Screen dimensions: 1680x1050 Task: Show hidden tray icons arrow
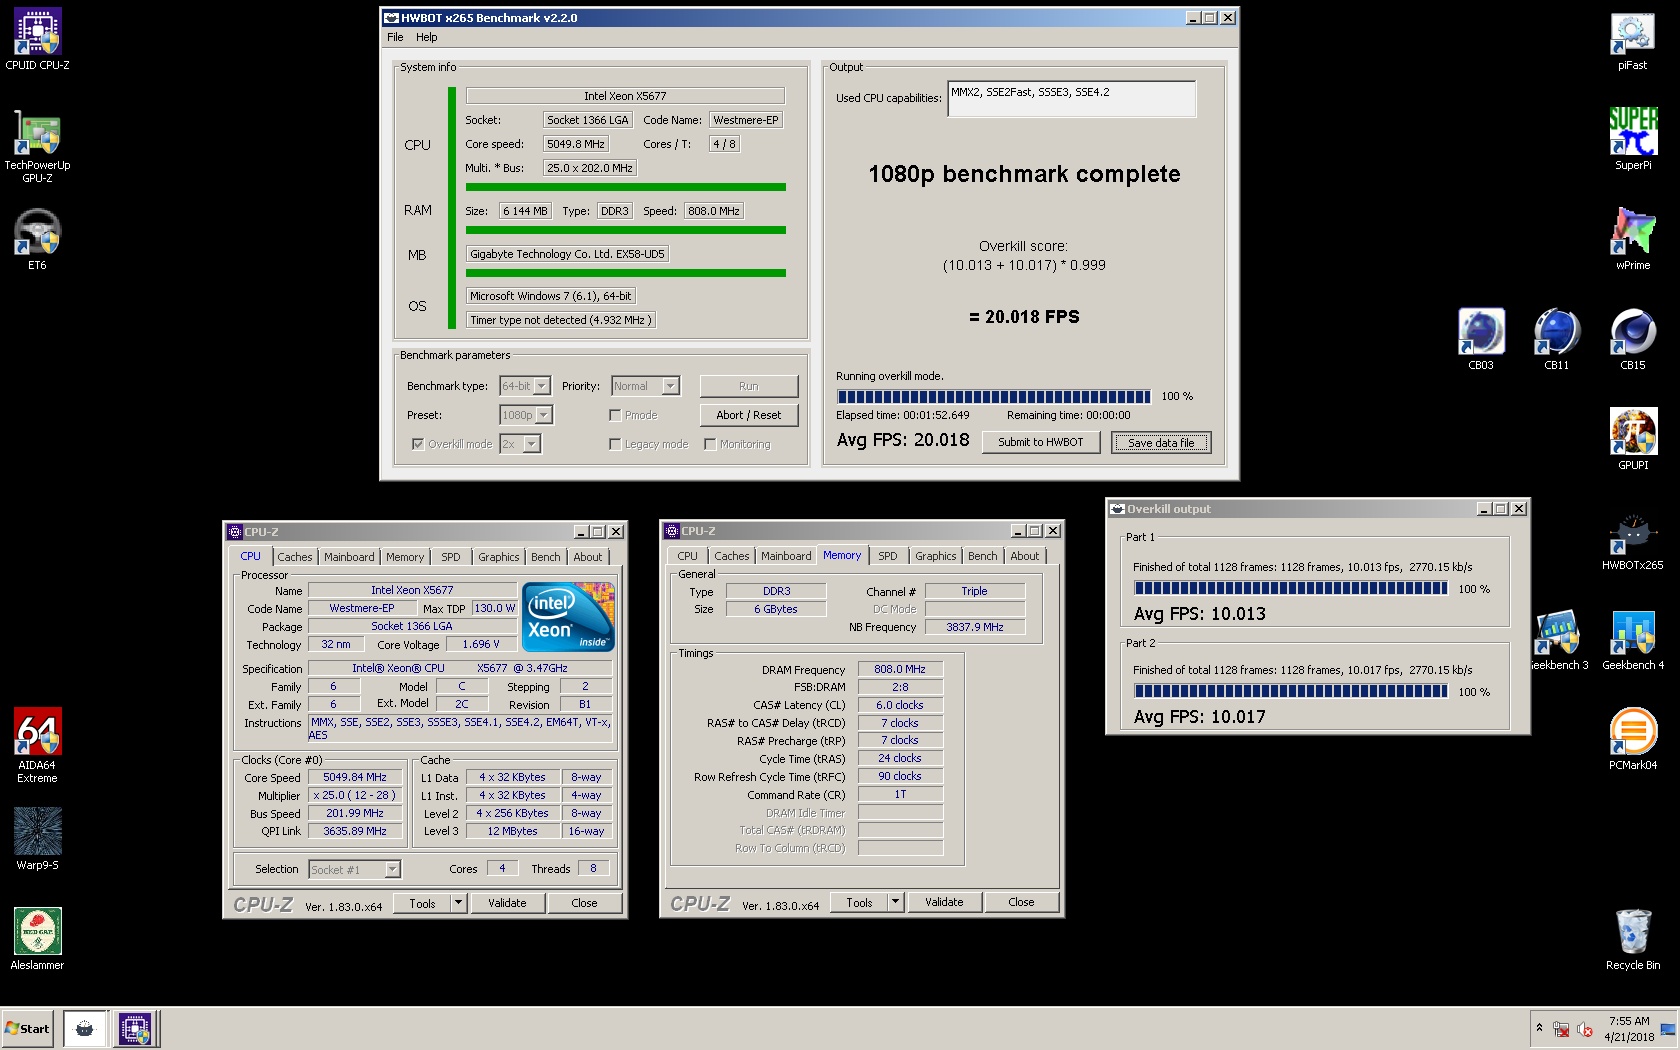click(1539, 1028)
